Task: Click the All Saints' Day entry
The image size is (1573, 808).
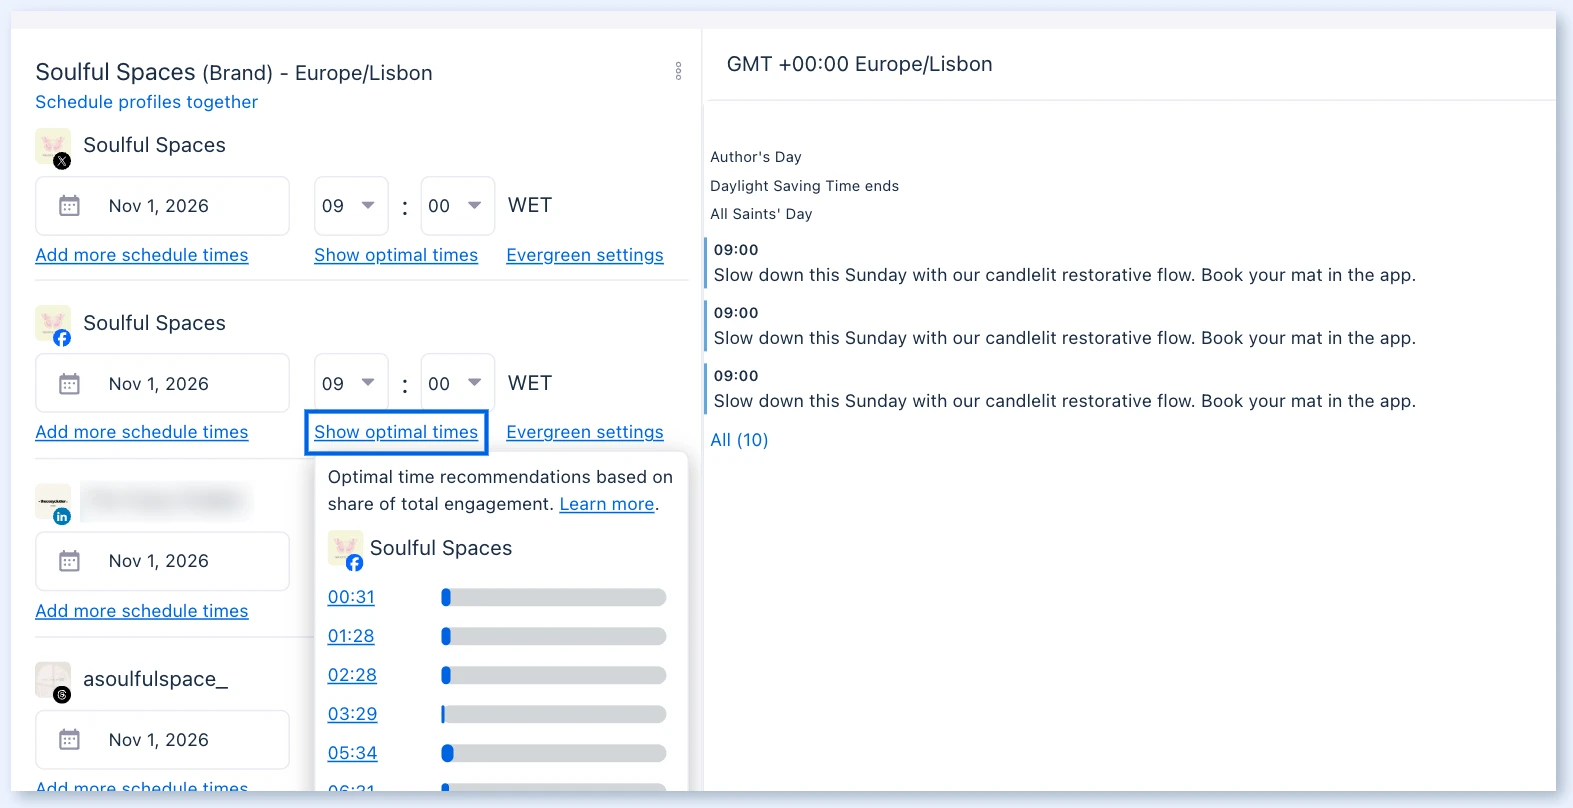Action: point(761,214)
